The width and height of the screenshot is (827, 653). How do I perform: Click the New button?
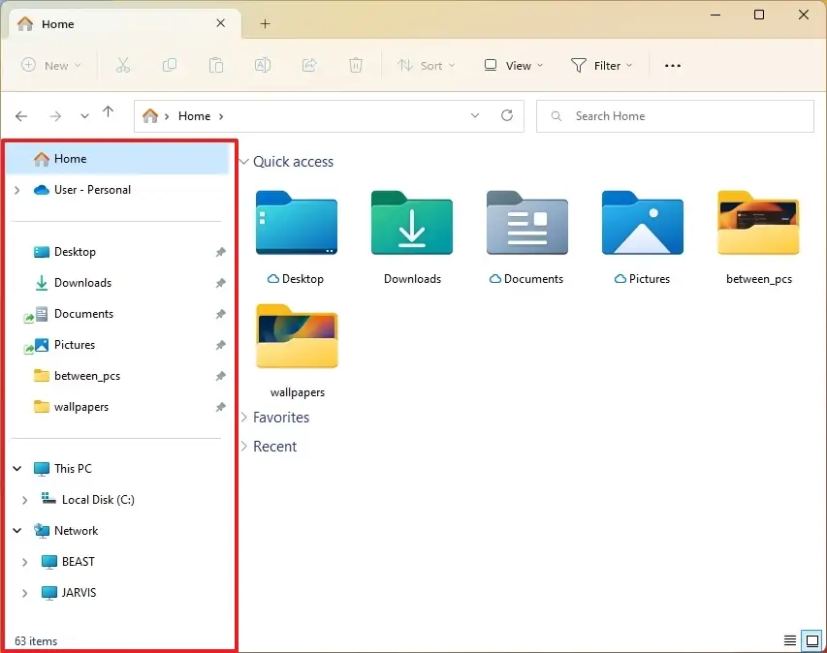[x=51, y=66]
